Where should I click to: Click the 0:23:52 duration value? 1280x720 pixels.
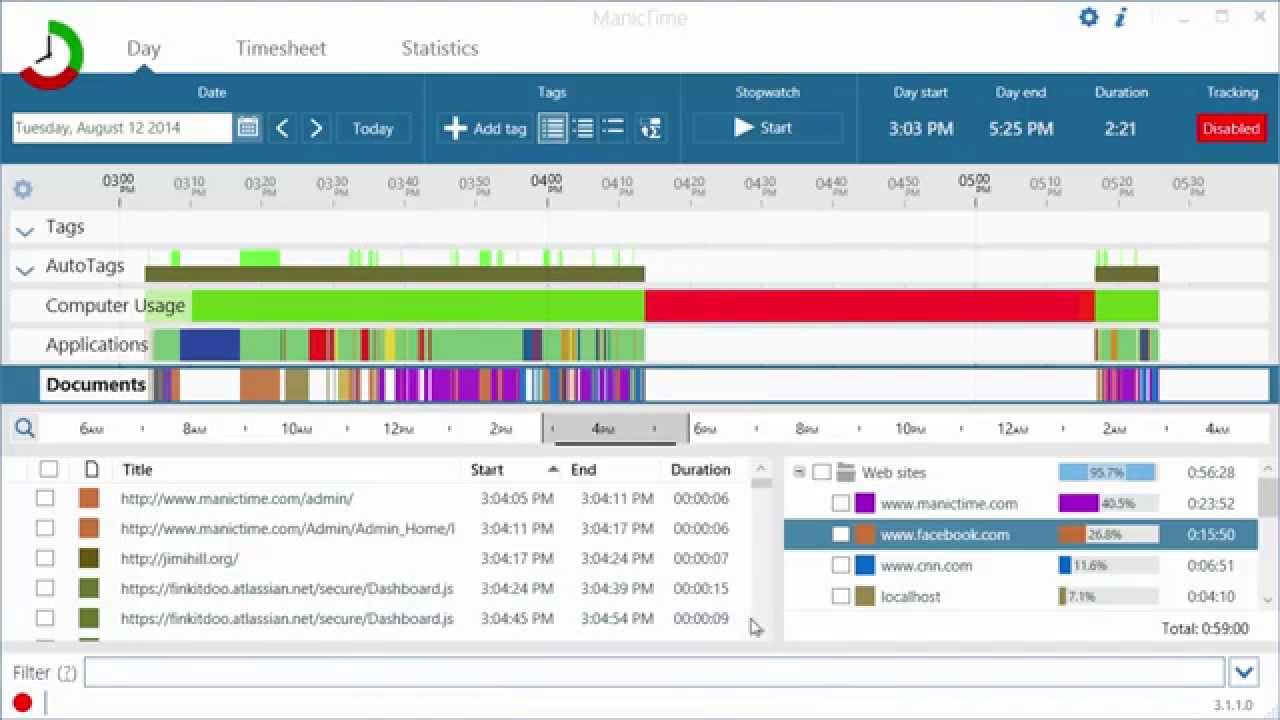[1211, 503]
